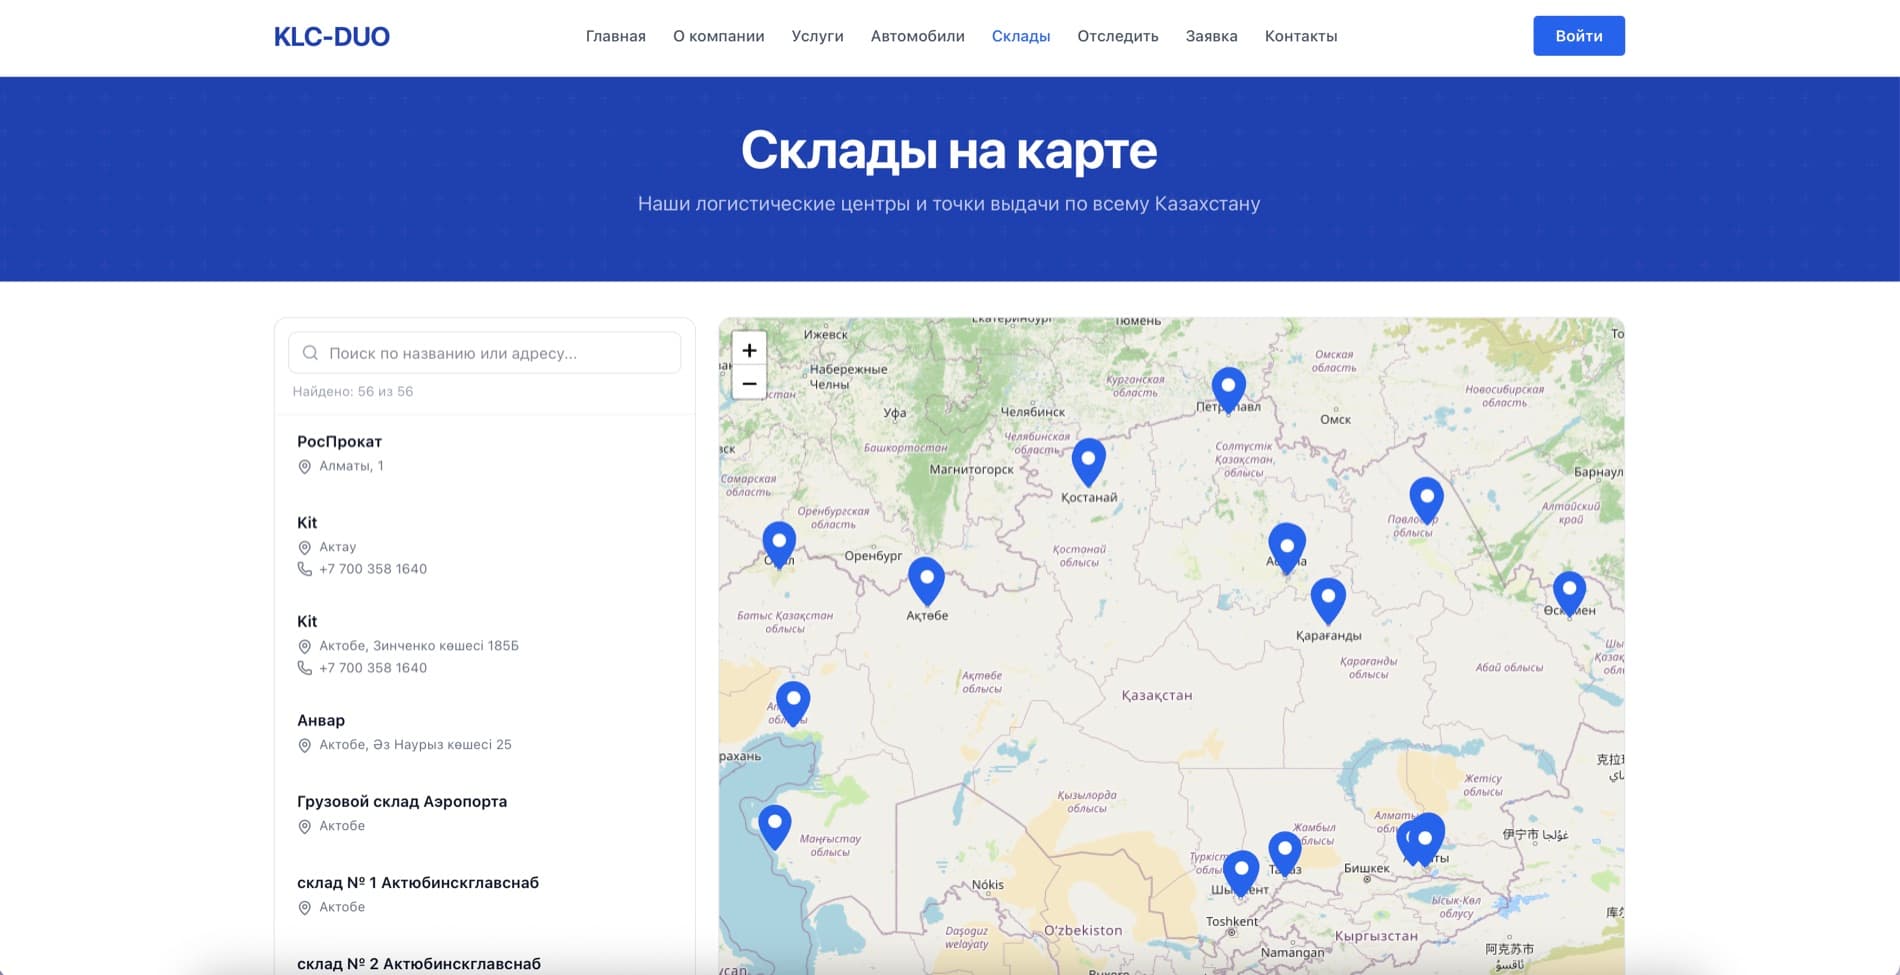Click the "Склады на карте" heading
This screenshot has width=1900, height=975.
click(x=949, y=150)
